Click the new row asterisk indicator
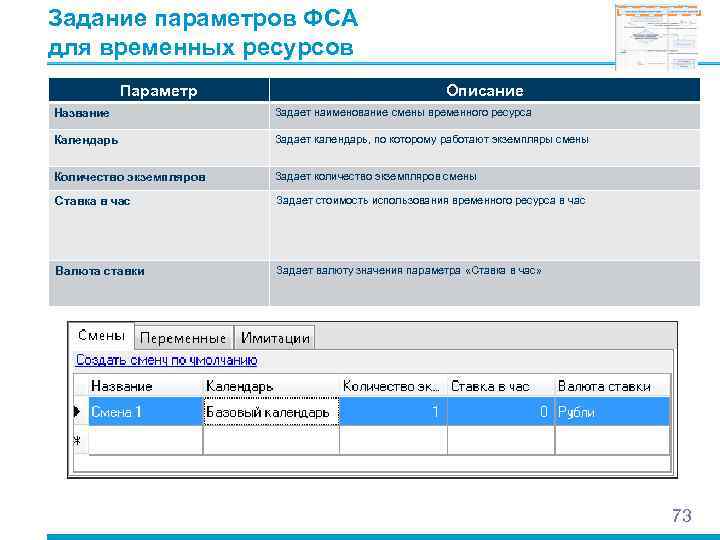The width and height of the screenshot is (720, 540). point(79,440)
